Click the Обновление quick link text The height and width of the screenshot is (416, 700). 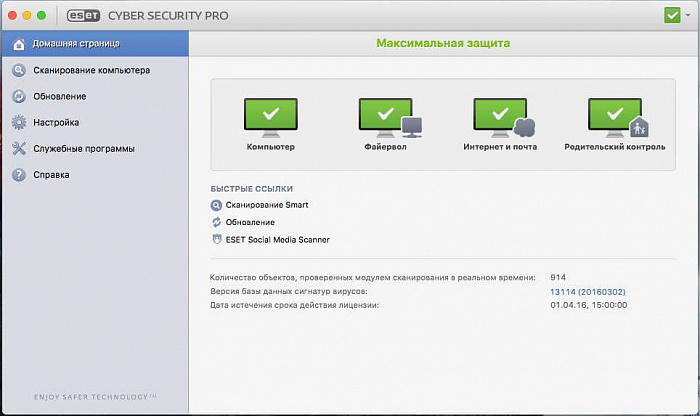click(250, 222)
